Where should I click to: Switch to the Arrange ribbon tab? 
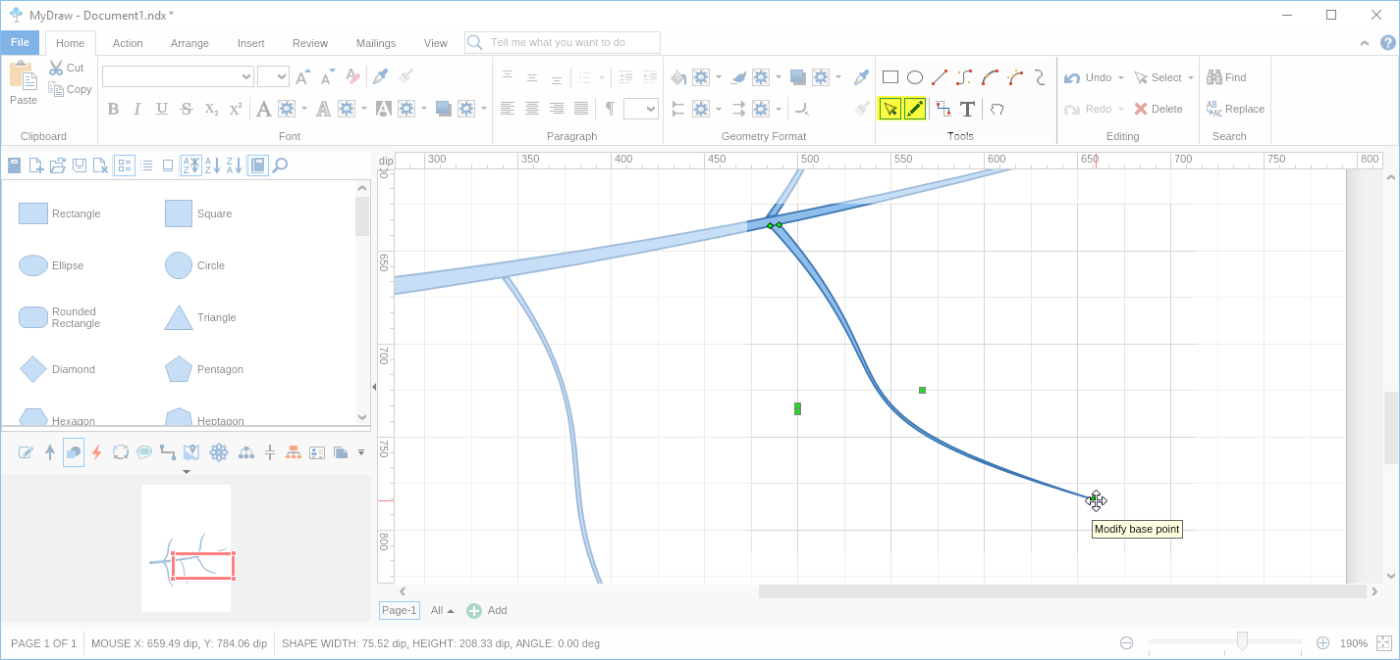[189, 43]
